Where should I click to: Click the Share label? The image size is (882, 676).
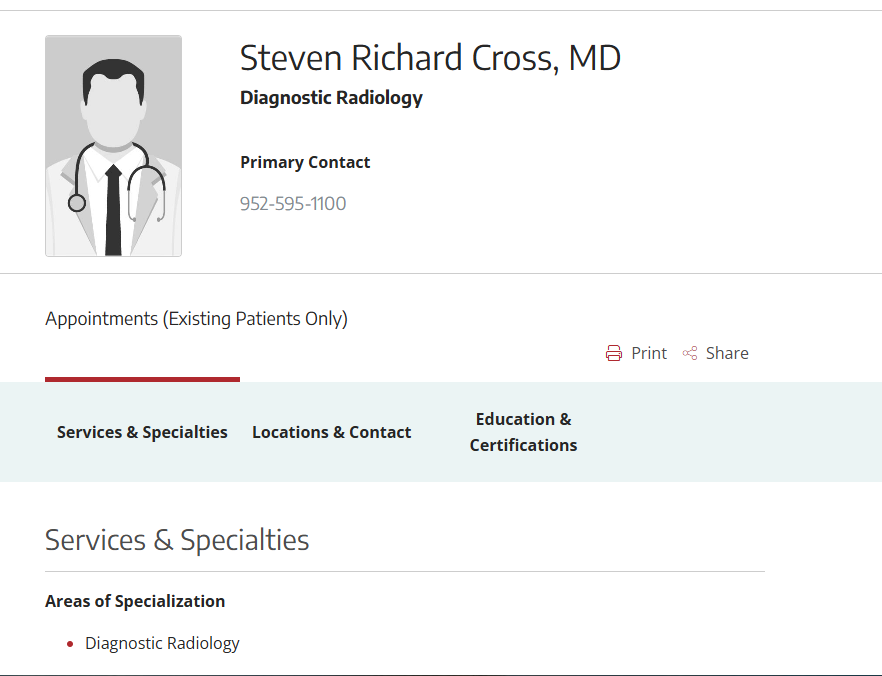[x=727, y=353]
